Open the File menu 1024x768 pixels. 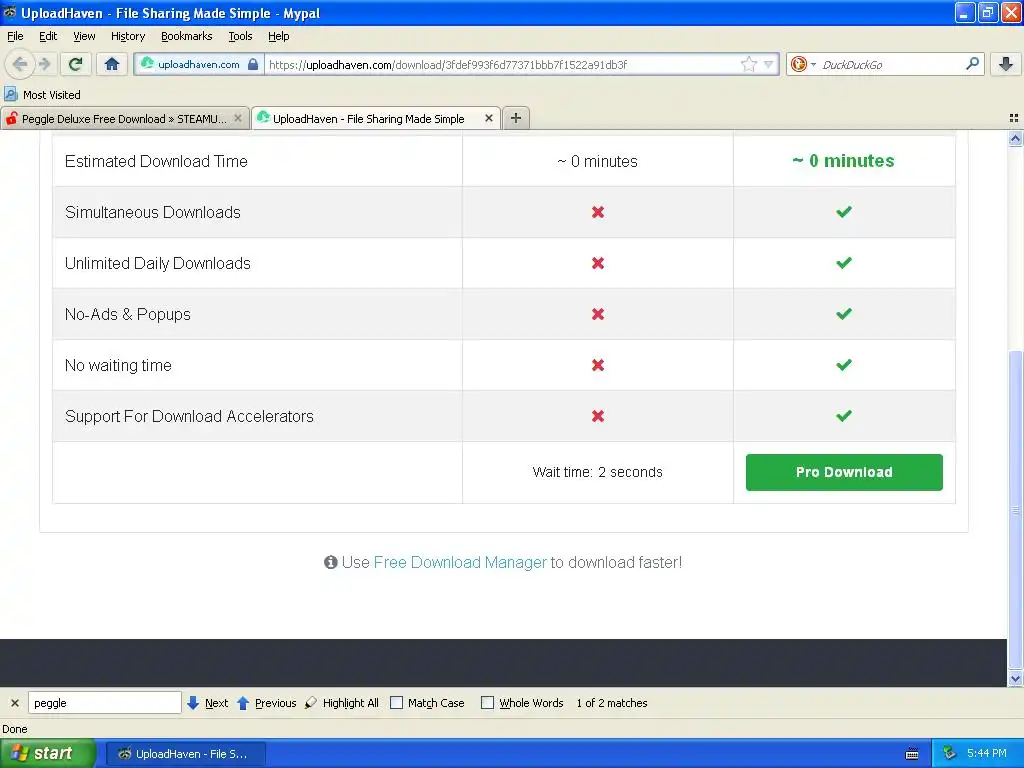pyautogui.click(x=15, y=36)
